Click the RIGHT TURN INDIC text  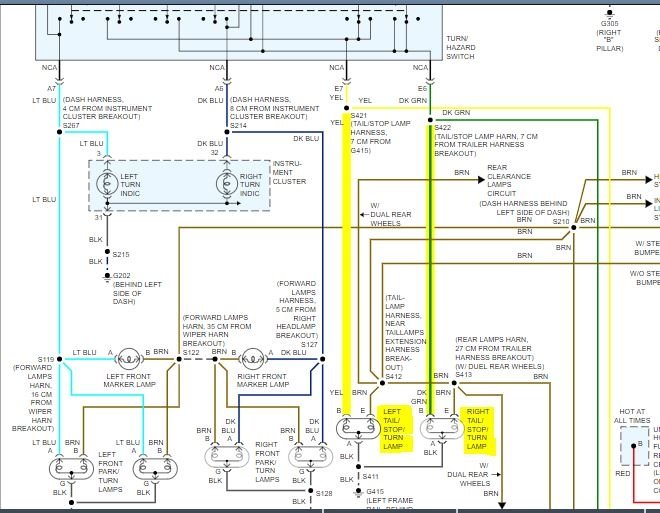tap(251, 185)
